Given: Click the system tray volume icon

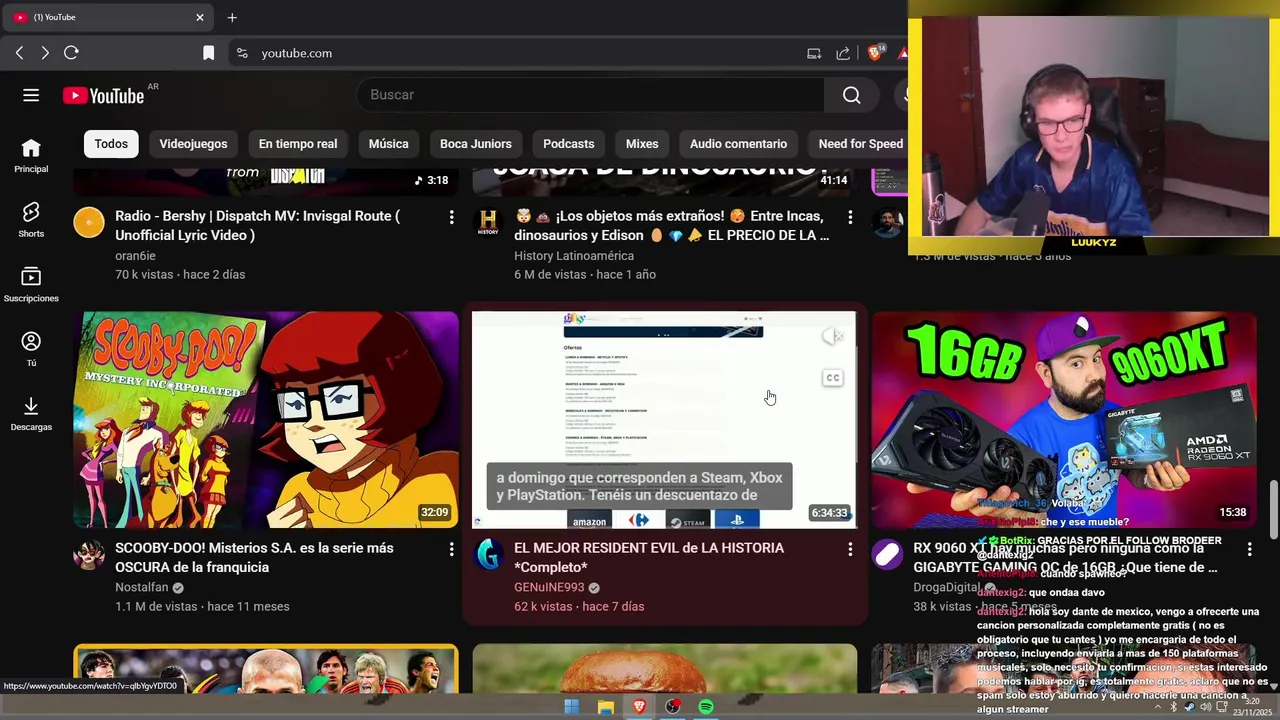Looking at the screenshot, I should (x=1205, y=707).
